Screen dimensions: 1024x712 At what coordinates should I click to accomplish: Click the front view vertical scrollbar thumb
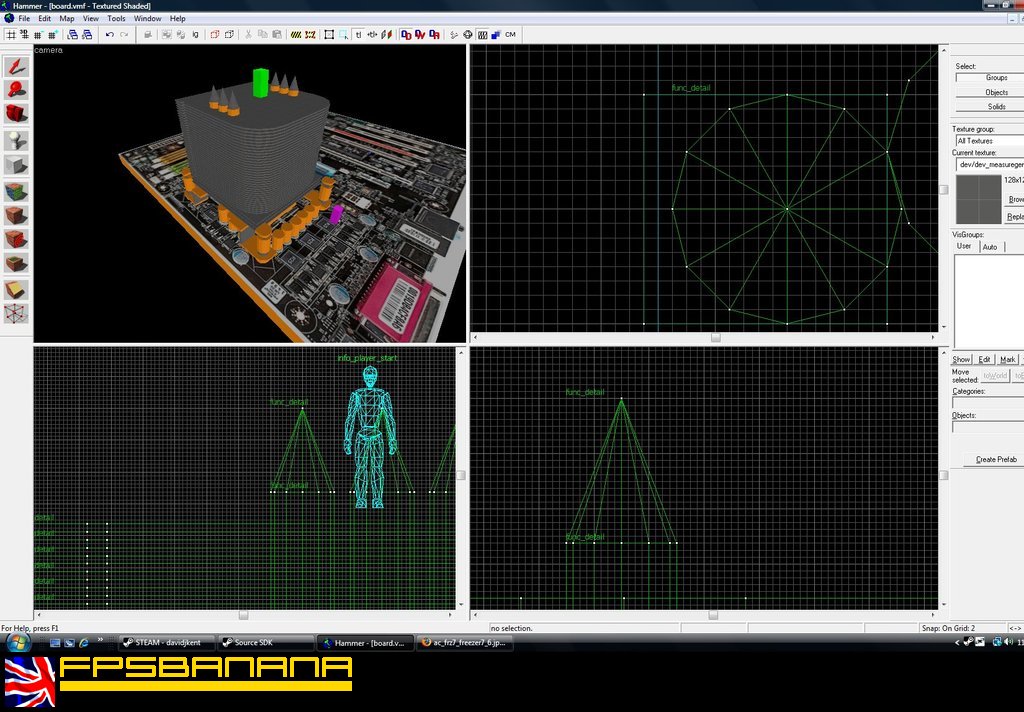pos(460,476)
